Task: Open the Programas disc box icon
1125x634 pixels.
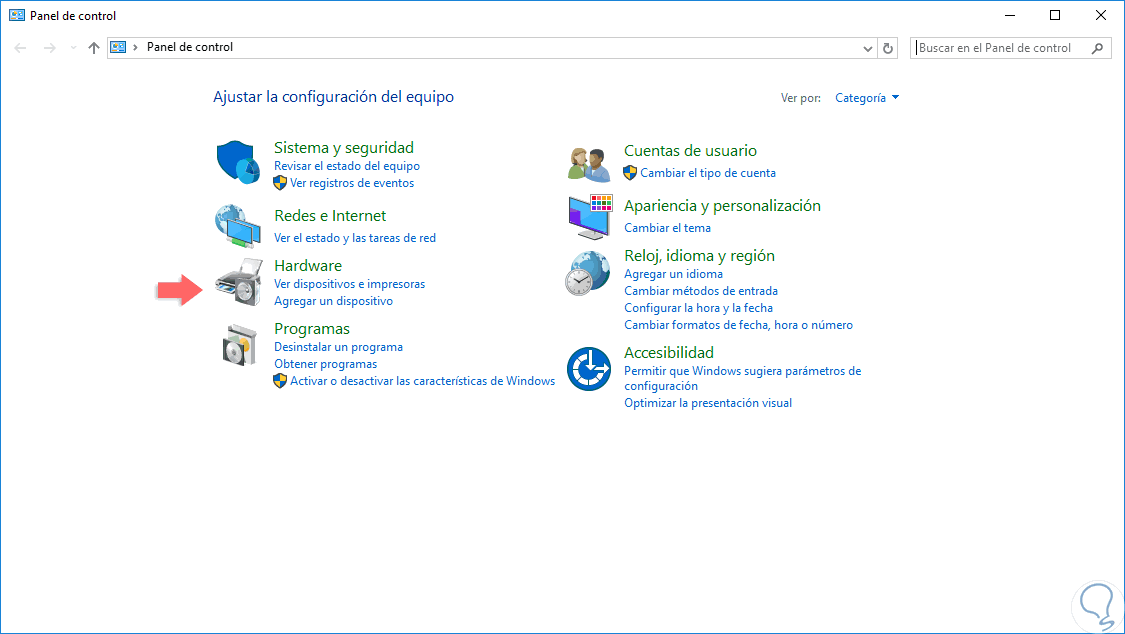Action: [240, 345]
